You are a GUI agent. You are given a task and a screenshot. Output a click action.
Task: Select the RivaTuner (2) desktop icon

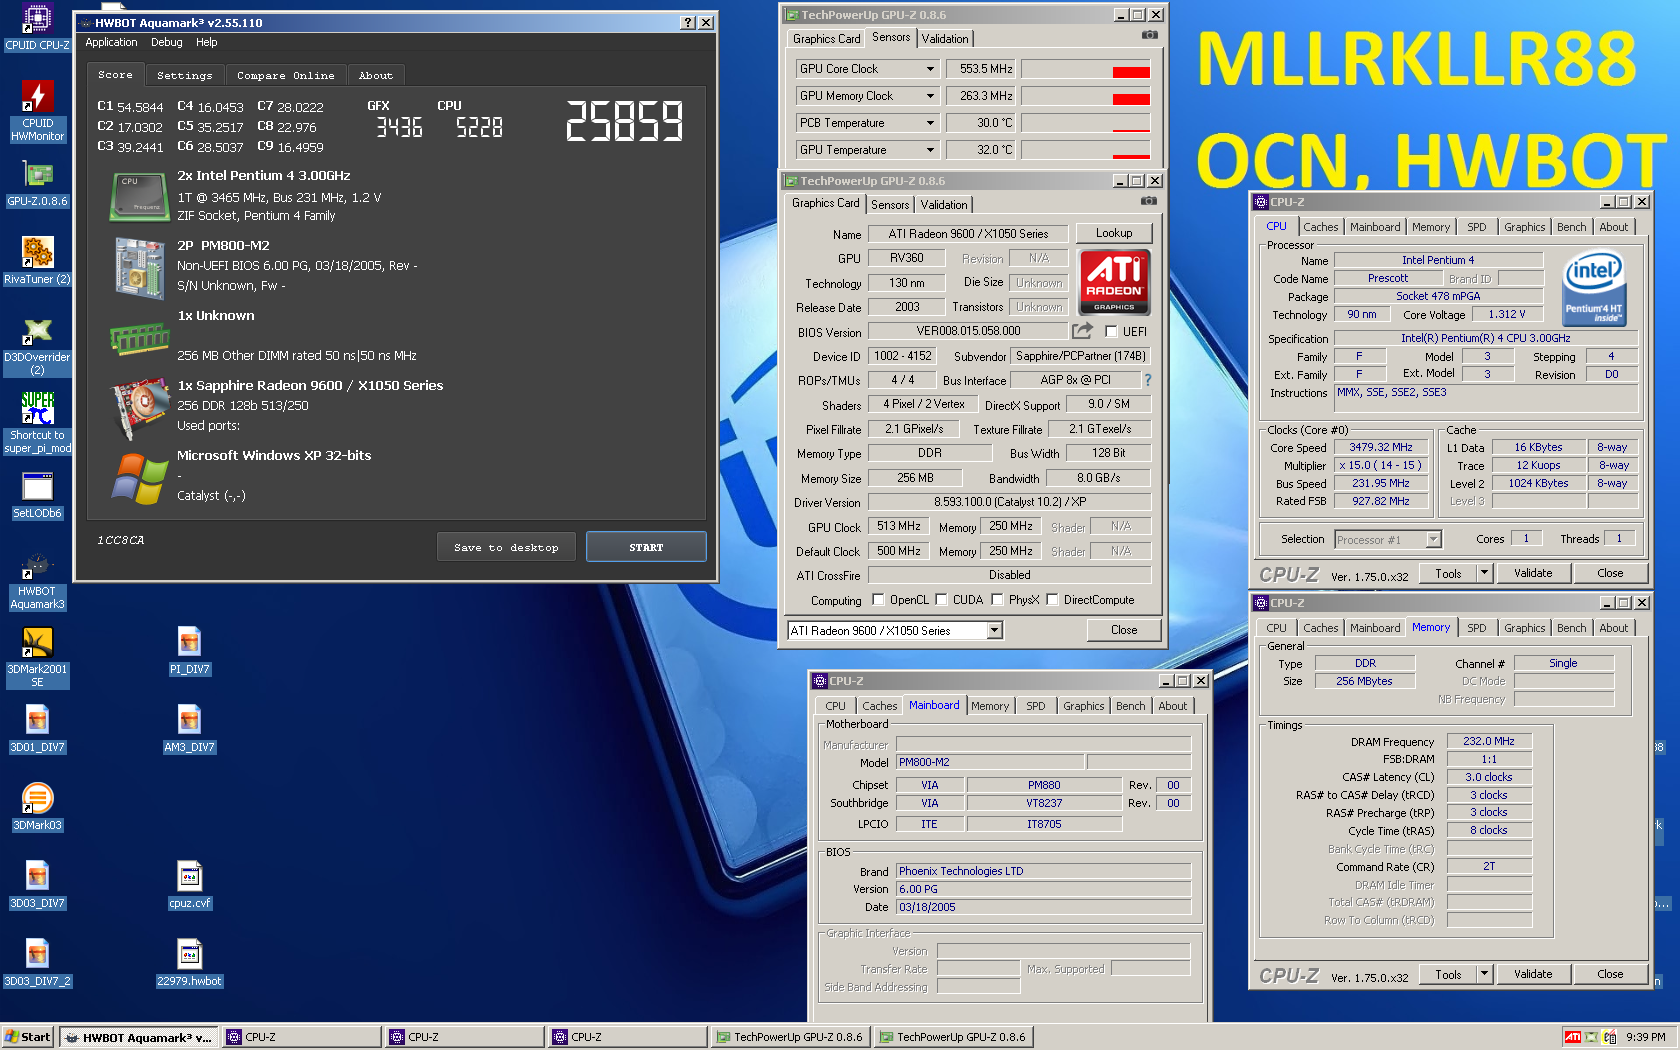pos(37,261)
